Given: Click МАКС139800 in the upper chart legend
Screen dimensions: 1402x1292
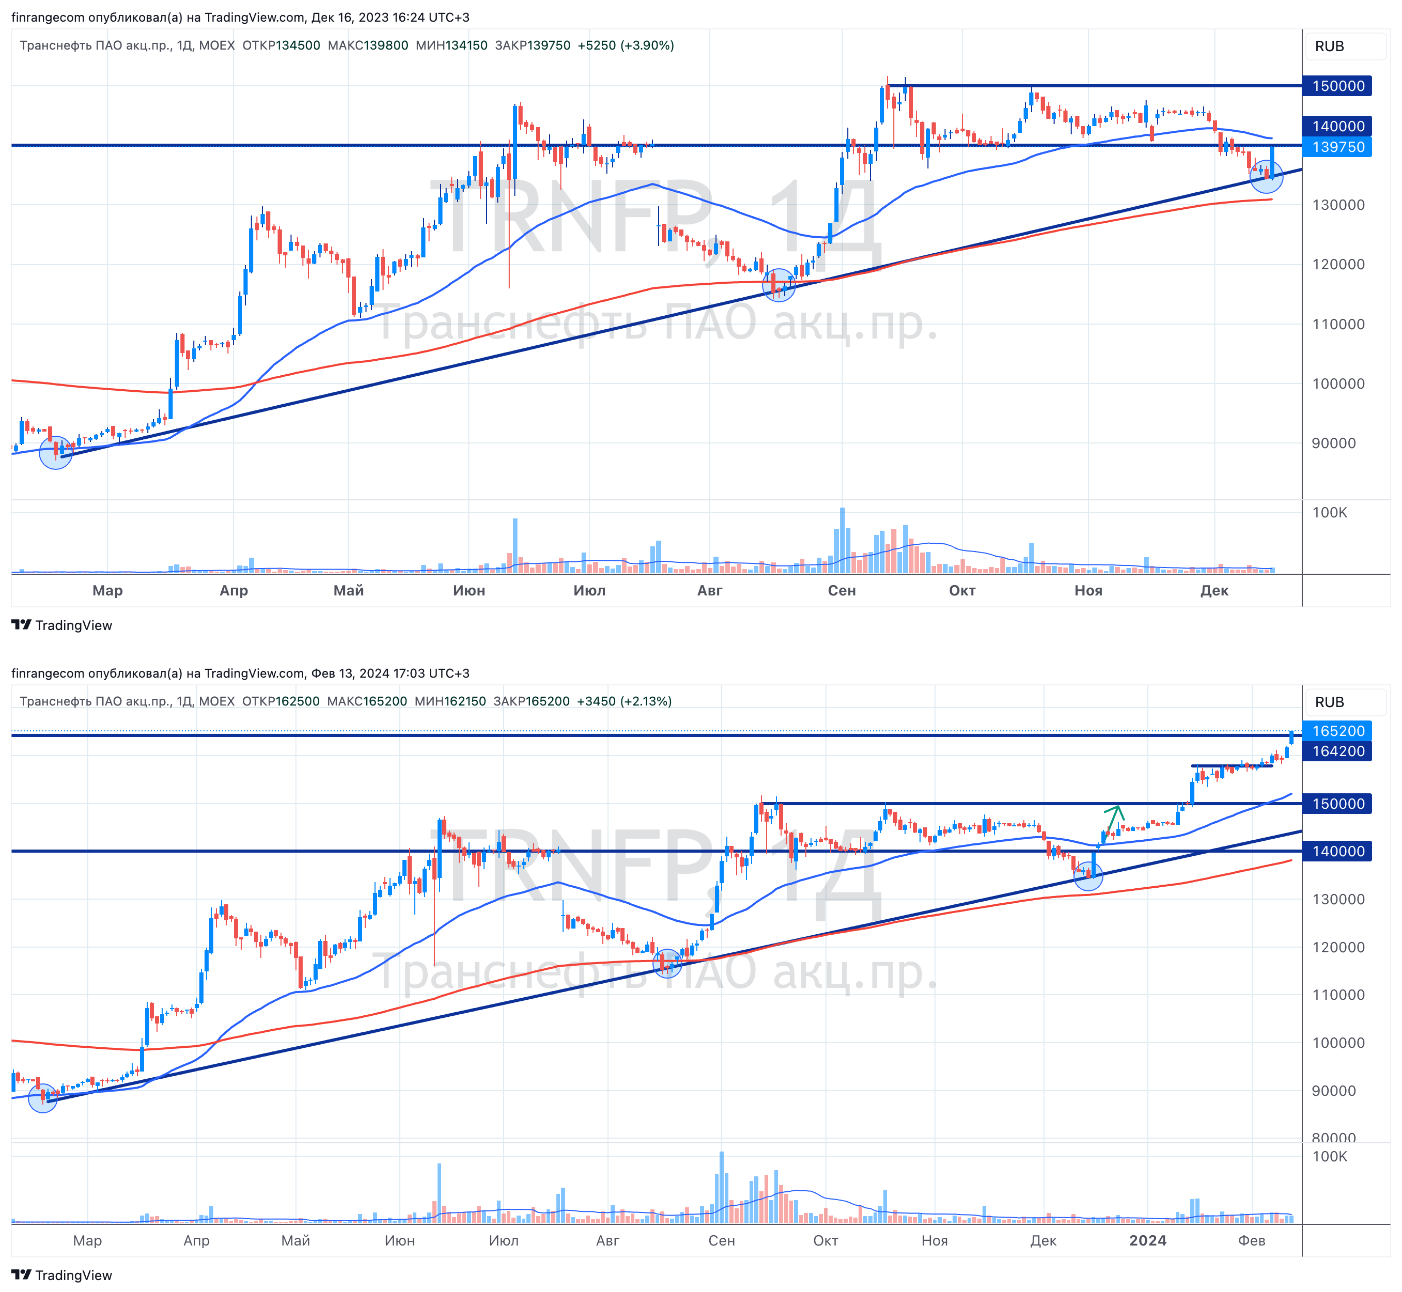Looking at the screenshot, I should 368,46.
